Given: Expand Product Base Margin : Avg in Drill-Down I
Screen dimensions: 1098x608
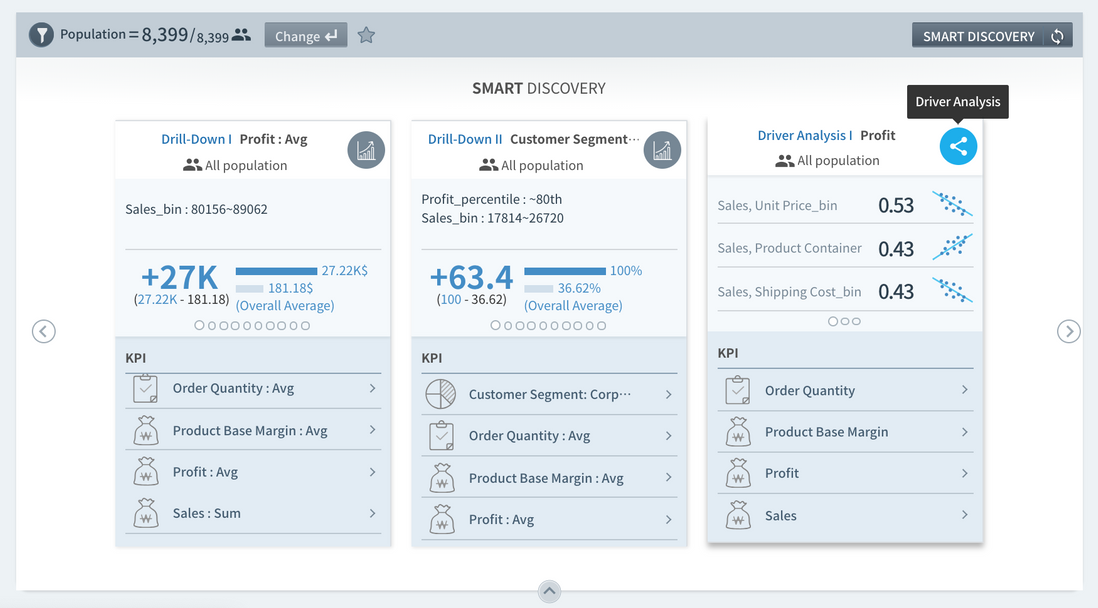Looking at the screenshot, I should 253,430.
